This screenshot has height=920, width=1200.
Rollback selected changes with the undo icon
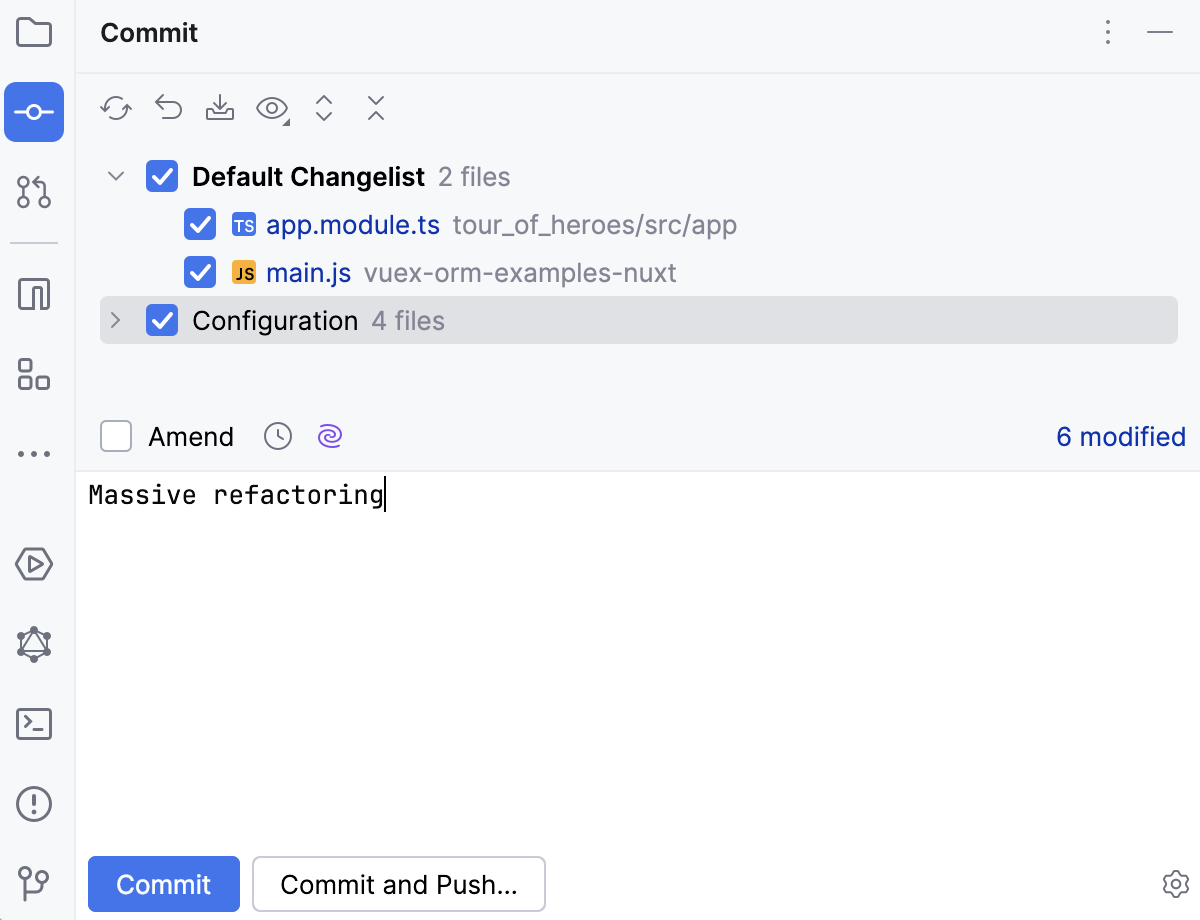(x=167, y=108)
